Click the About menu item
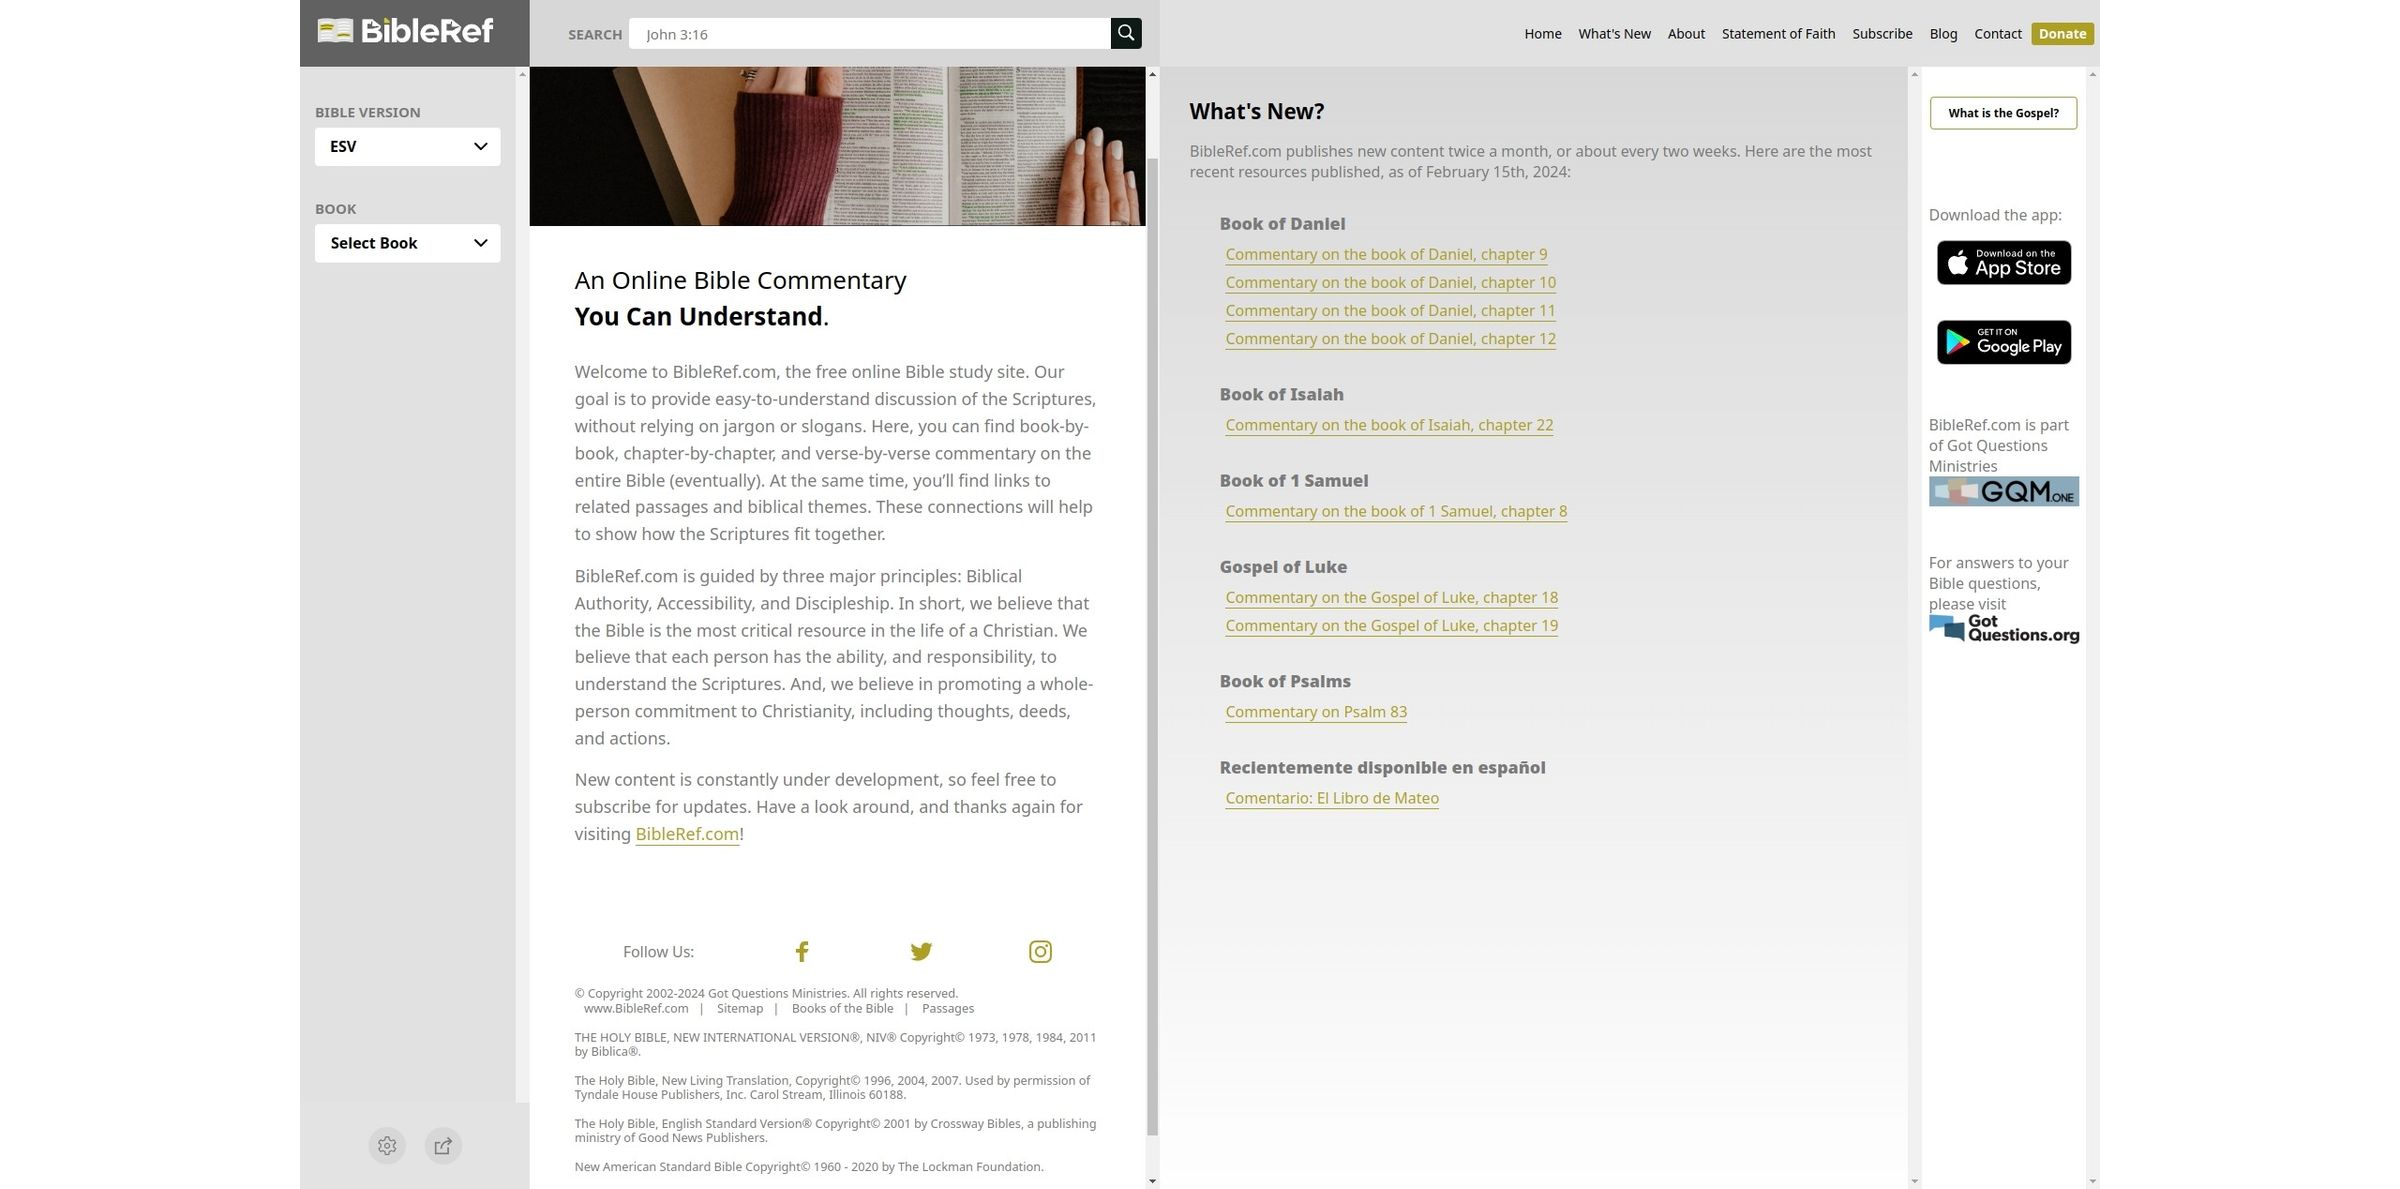This screenshot has width=2400, height=1189. click(x=1685, y=32)
